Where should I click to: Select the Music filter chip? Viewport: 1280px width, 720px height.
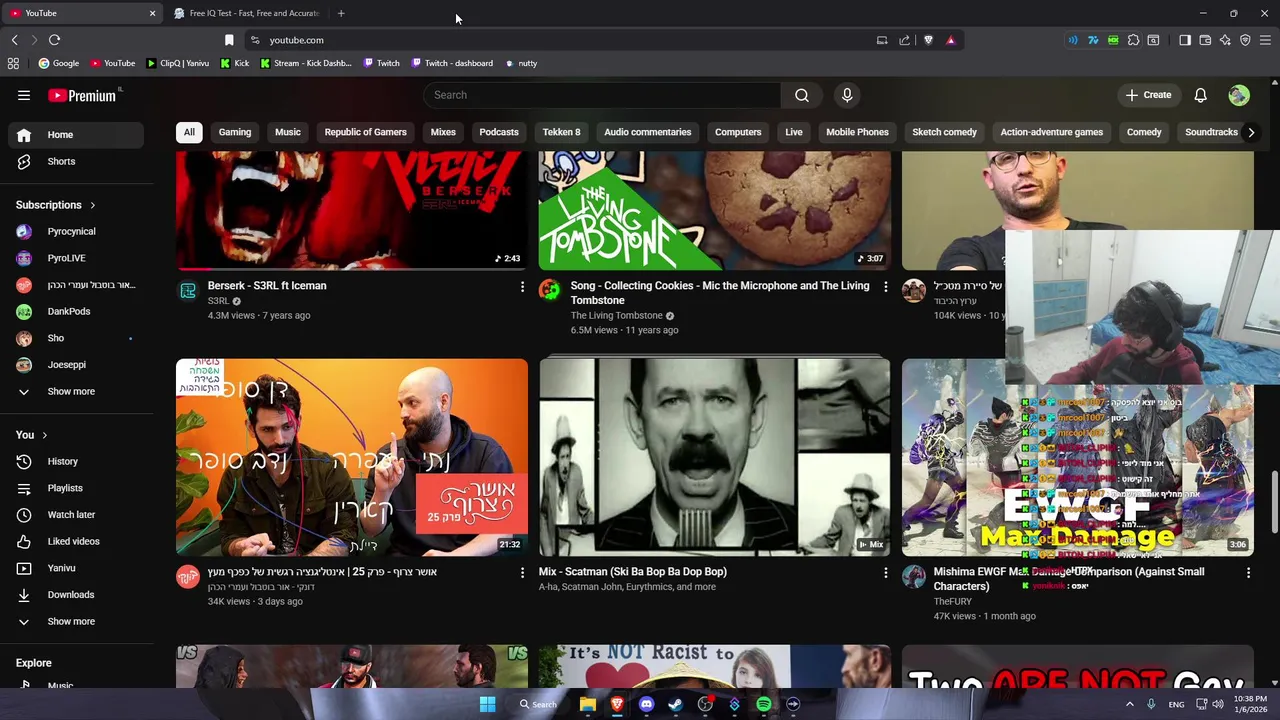coord(288,132)
